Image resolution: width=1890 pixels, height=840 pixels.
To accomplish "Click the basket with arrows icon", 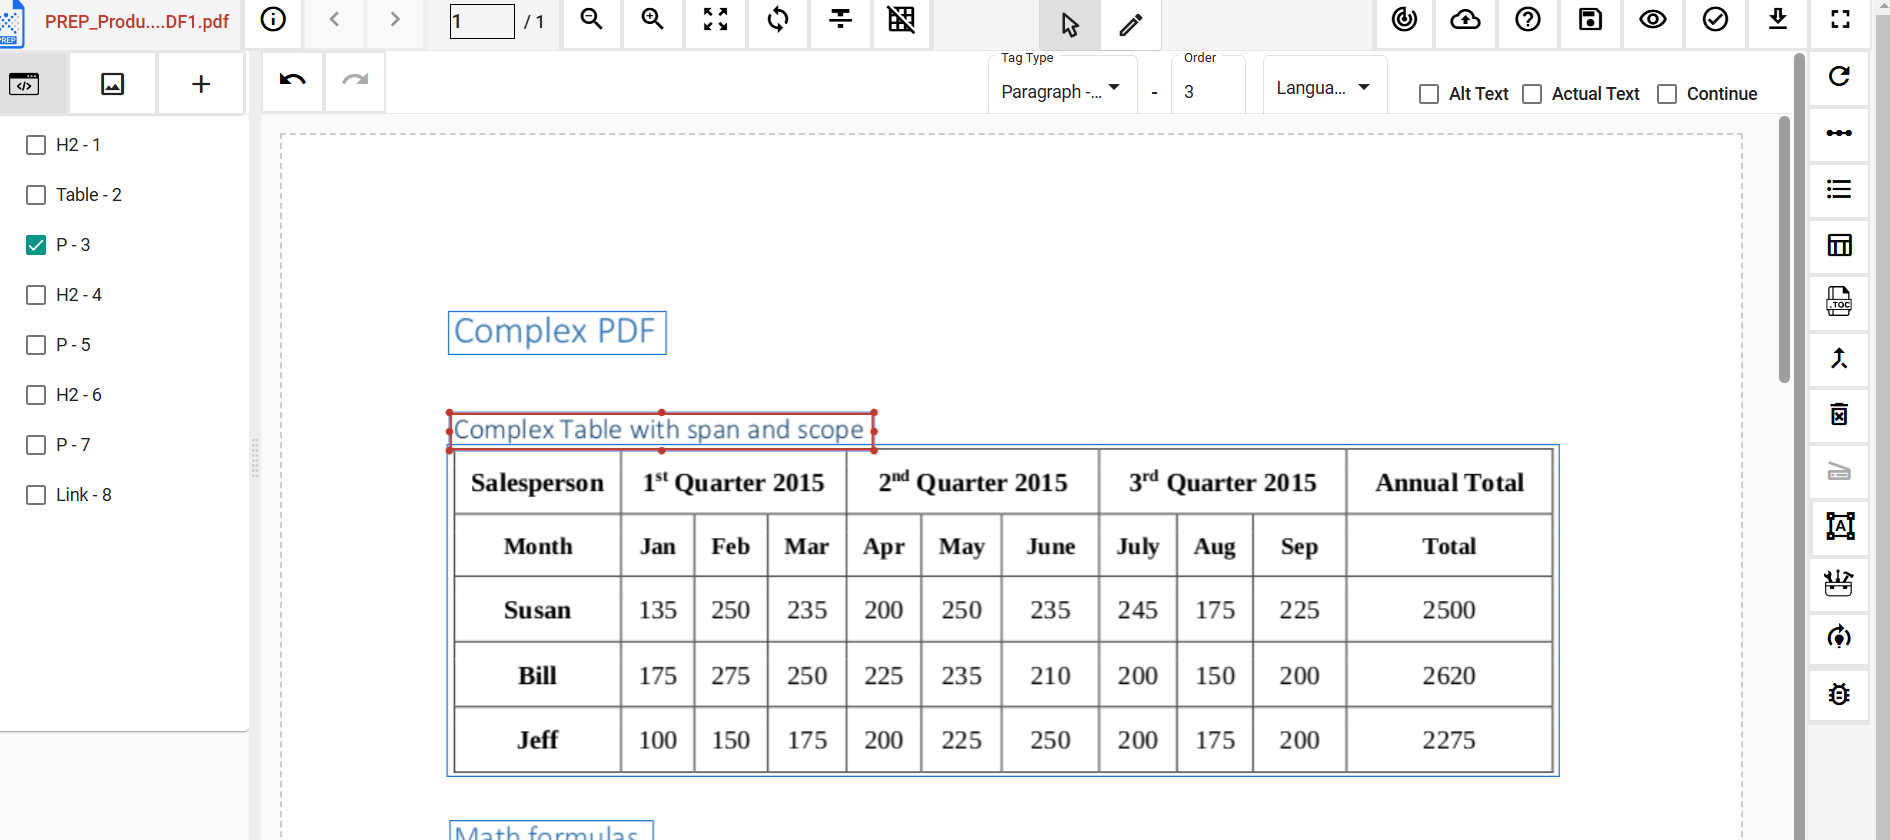I will 1839,582.
